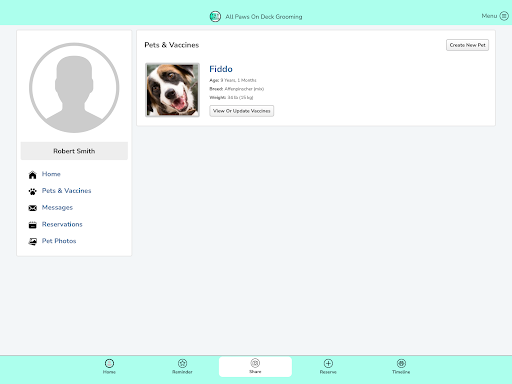Viewport: 512px width, 384px height.
Task: Click the Reservations calendar icon
Action: tap(32, 225)
